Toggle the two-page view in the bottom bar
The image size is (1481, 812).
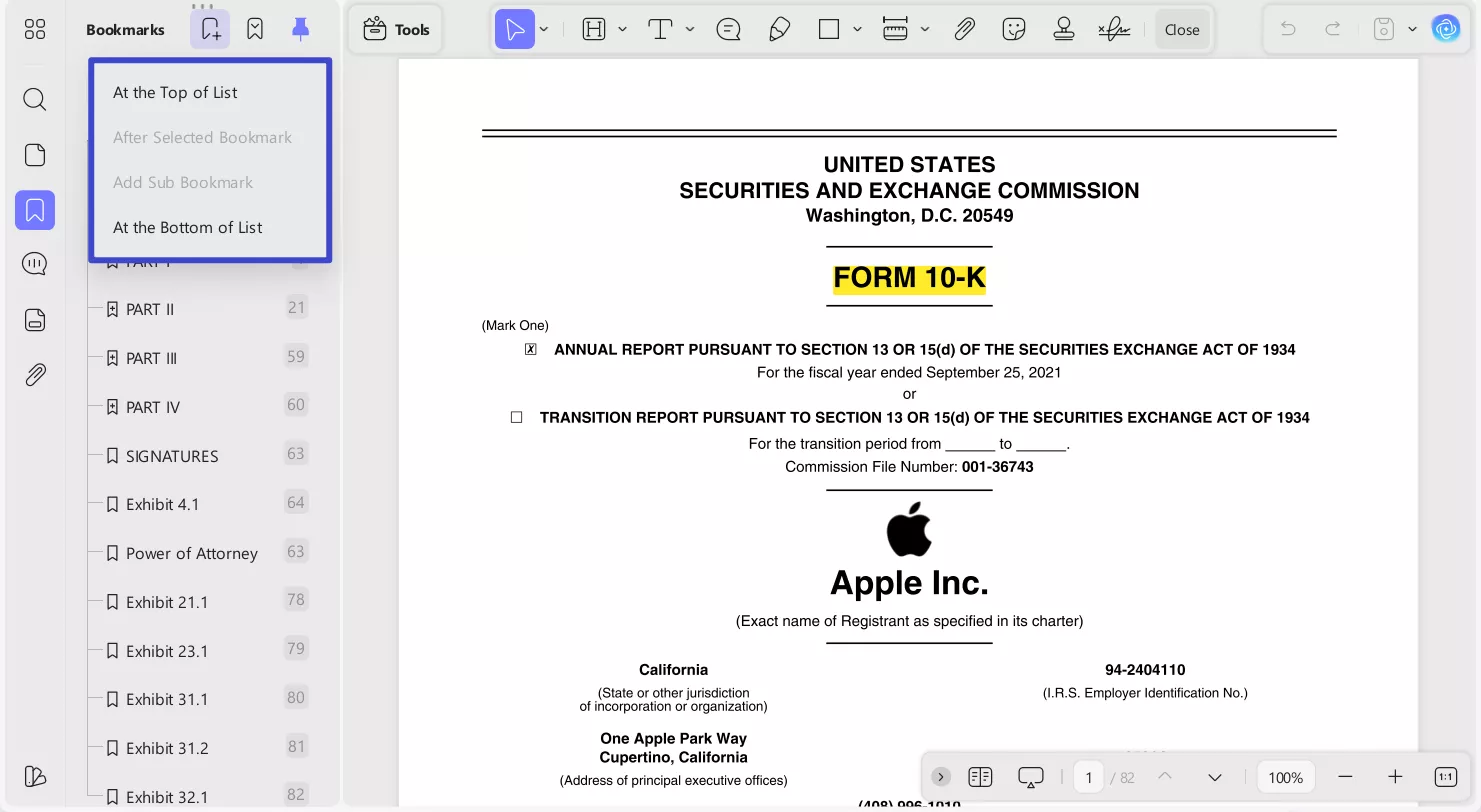tap(980, 776)
